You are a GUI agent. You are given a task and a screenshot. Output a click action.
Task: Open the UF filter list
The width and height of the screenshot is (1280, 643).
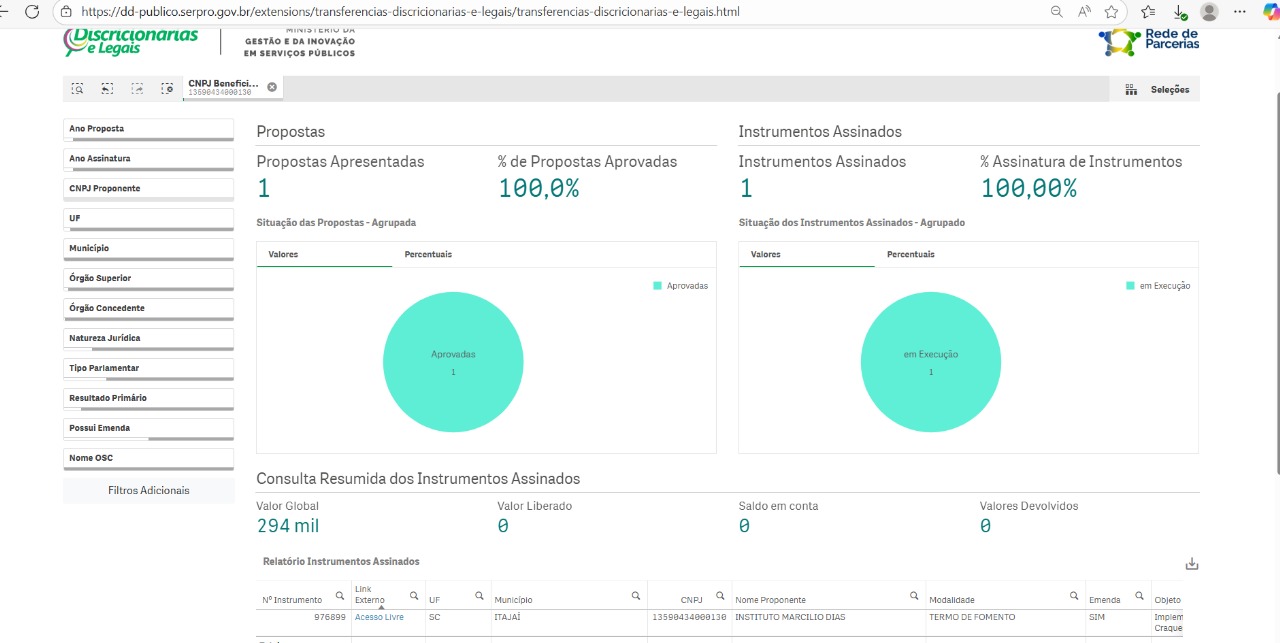[148, 218]
